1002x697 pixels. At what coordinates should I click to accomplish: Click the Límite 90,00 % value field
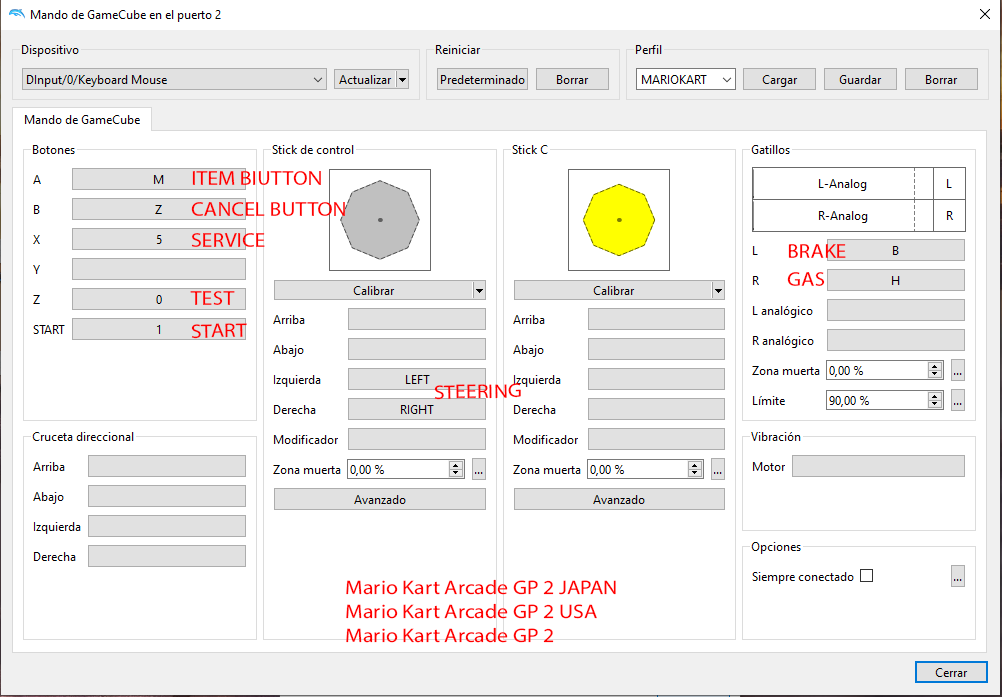[x=877, y=401]
